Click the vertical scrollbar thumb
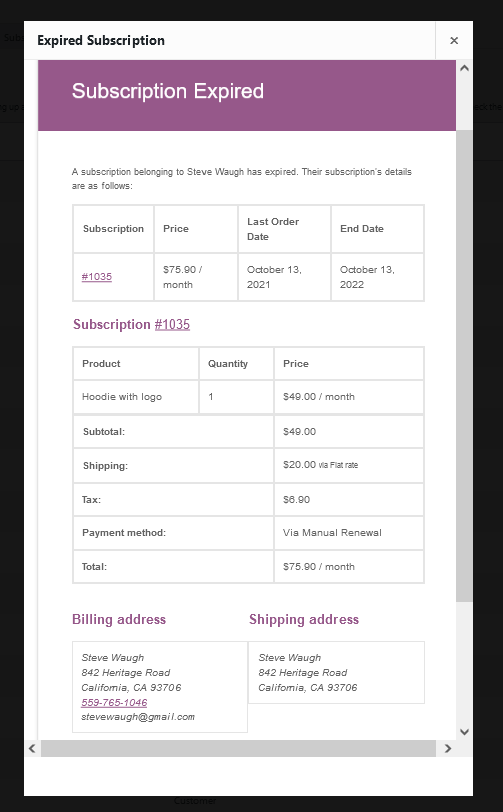Screen dimensions: 503x812 (x=464, y=365)
